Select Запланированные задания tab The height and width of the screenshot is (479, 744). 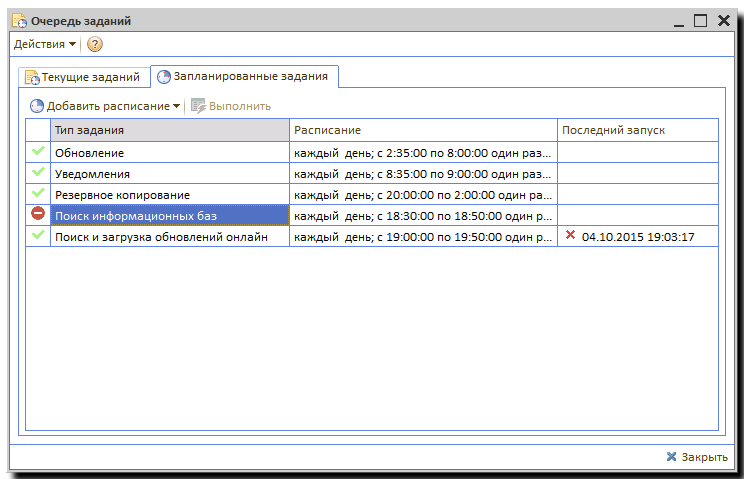(x=246, y=76)
